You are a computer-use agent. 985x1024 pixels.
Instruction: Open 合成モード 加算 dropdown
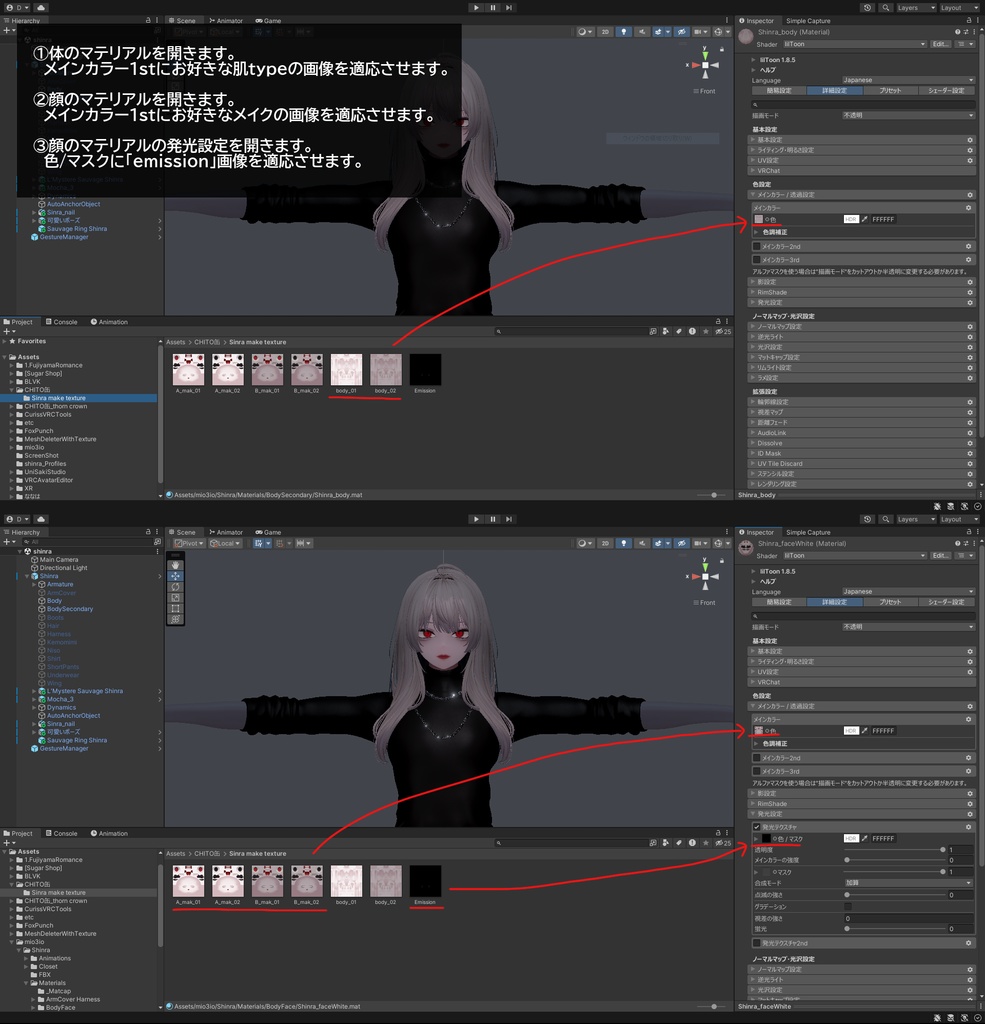tap(909, 883)
